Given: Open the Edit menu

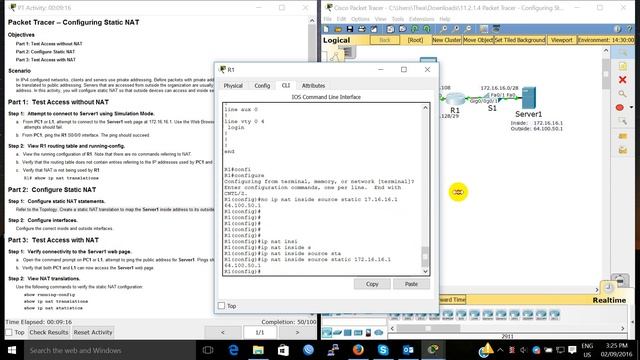Looking at the screenshot, I should tap(341, 19).
